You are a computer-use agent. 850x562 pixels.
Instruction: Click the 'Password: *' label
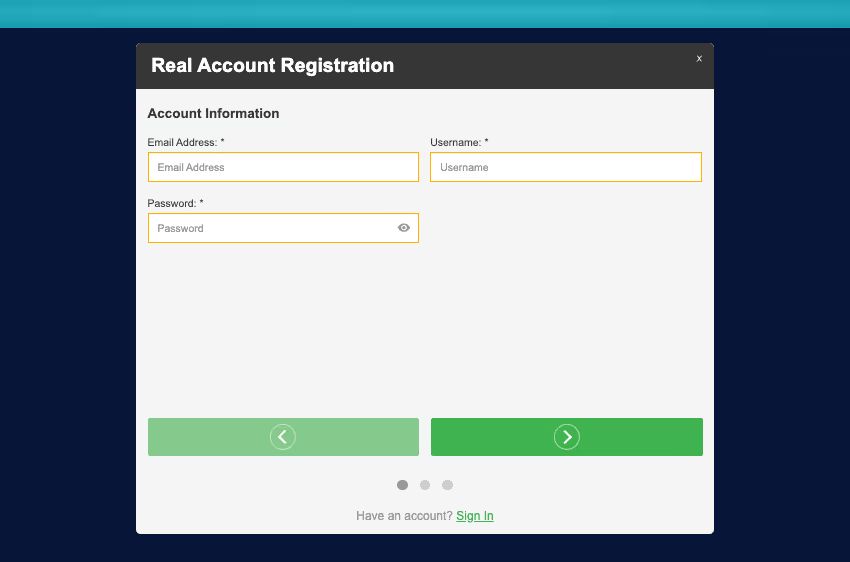[x=176, y=203]
